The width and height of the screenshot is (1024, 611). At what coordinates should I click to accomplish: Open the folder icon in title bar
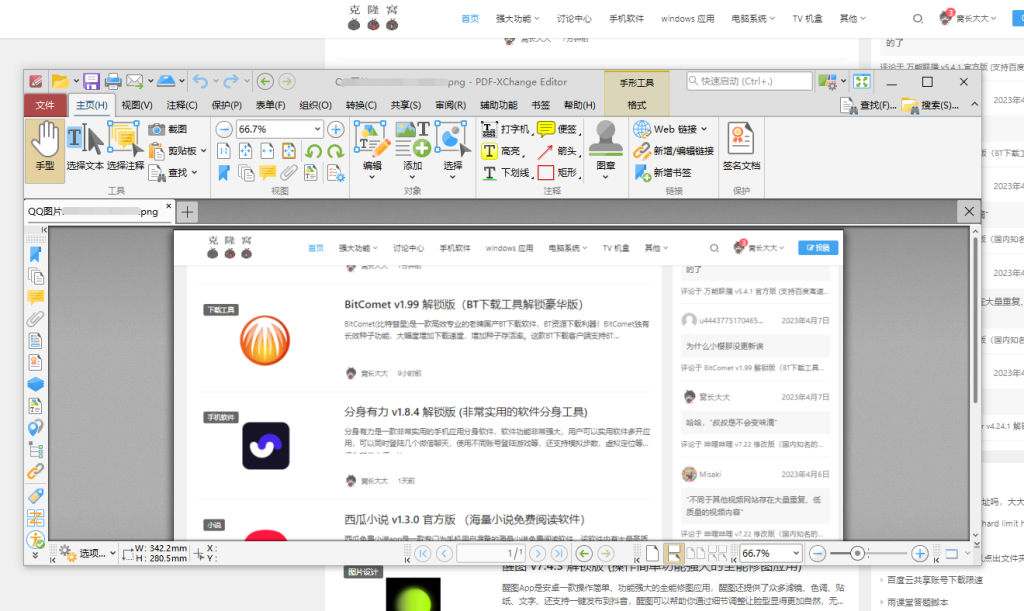[x=60, y=82]
